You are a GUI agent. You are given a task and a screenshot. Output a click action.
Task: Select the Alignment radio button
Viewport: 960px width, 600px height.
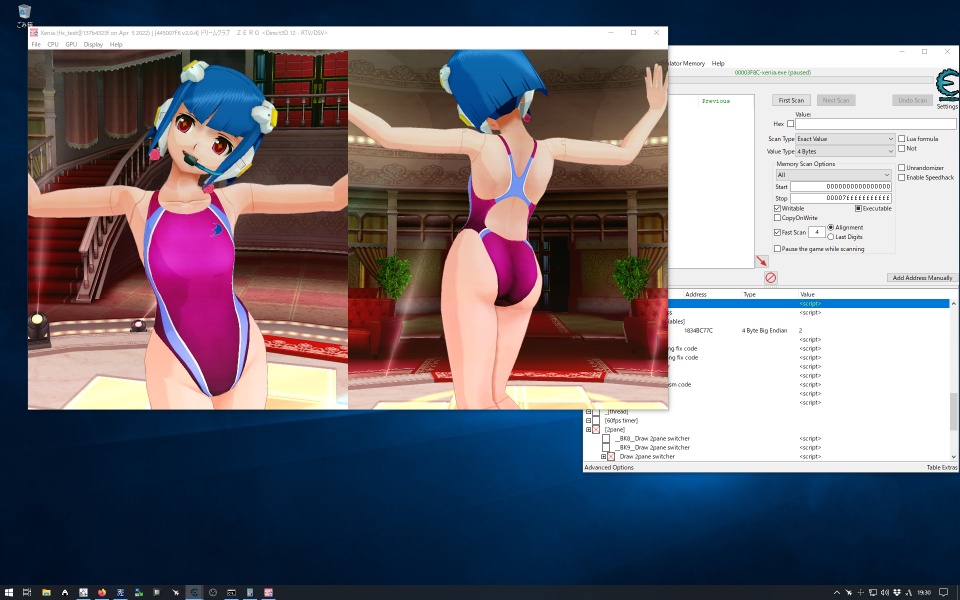point(831,228)
